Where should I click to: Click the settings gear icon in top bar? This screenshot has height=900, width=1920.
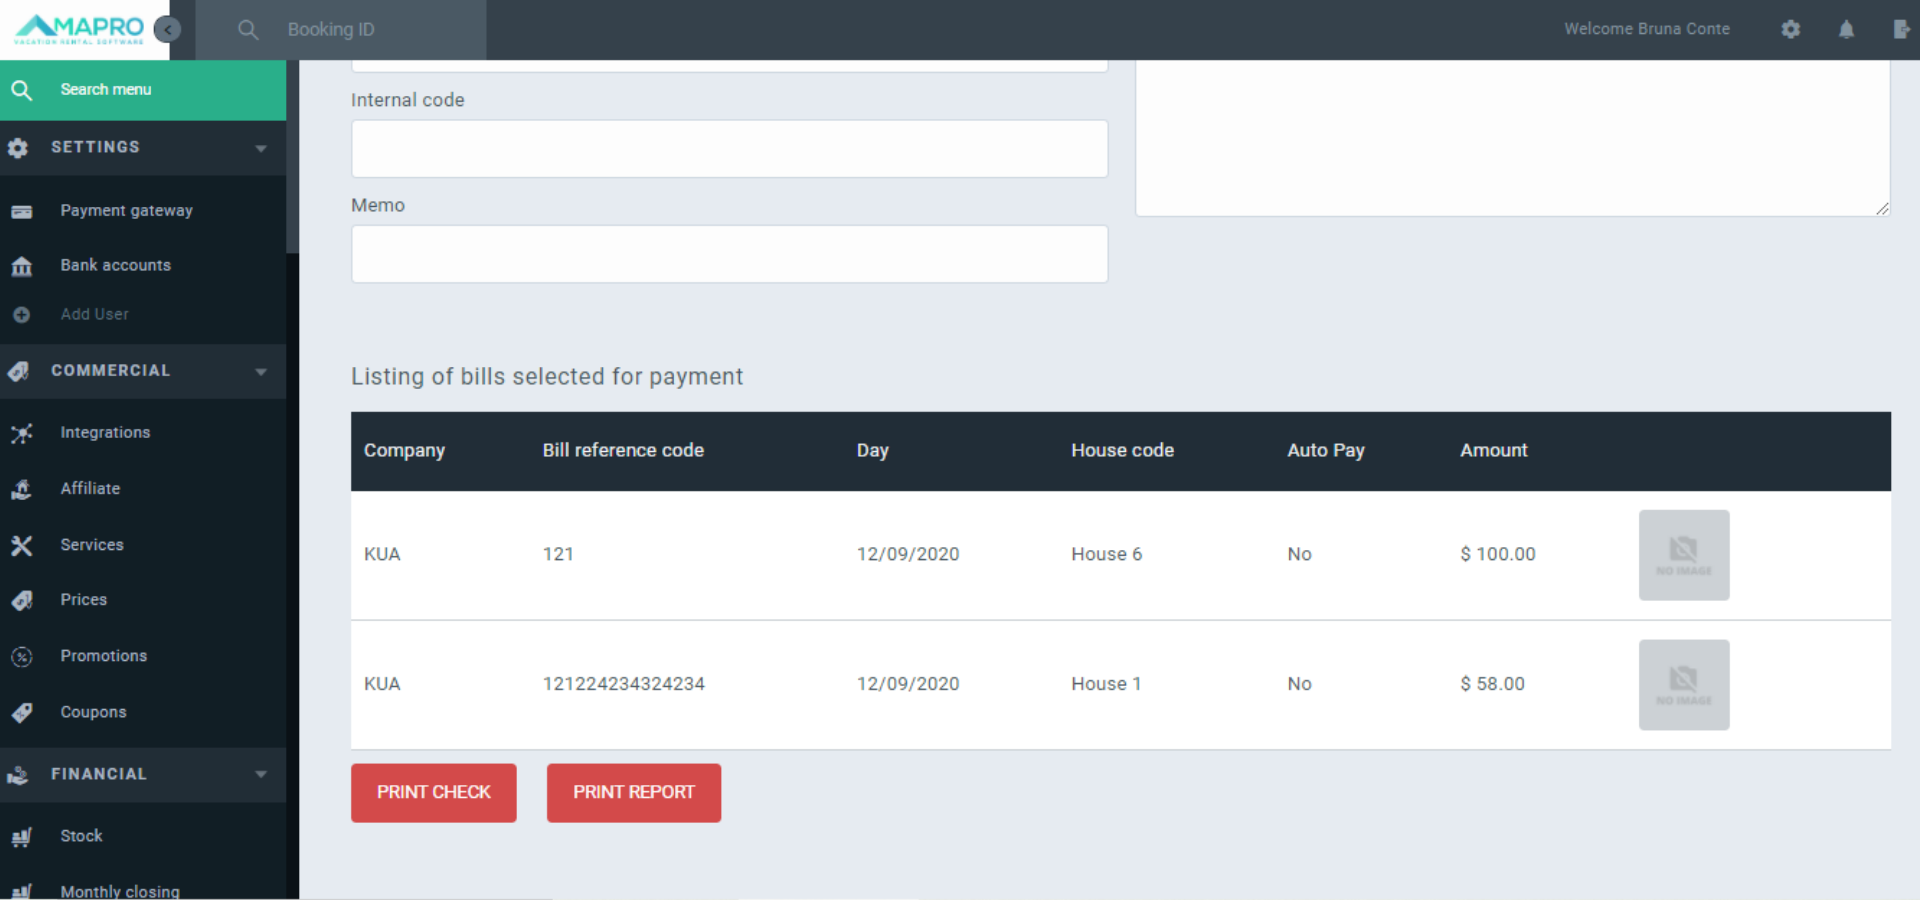pyautogui.click(x=1790, y=29)
